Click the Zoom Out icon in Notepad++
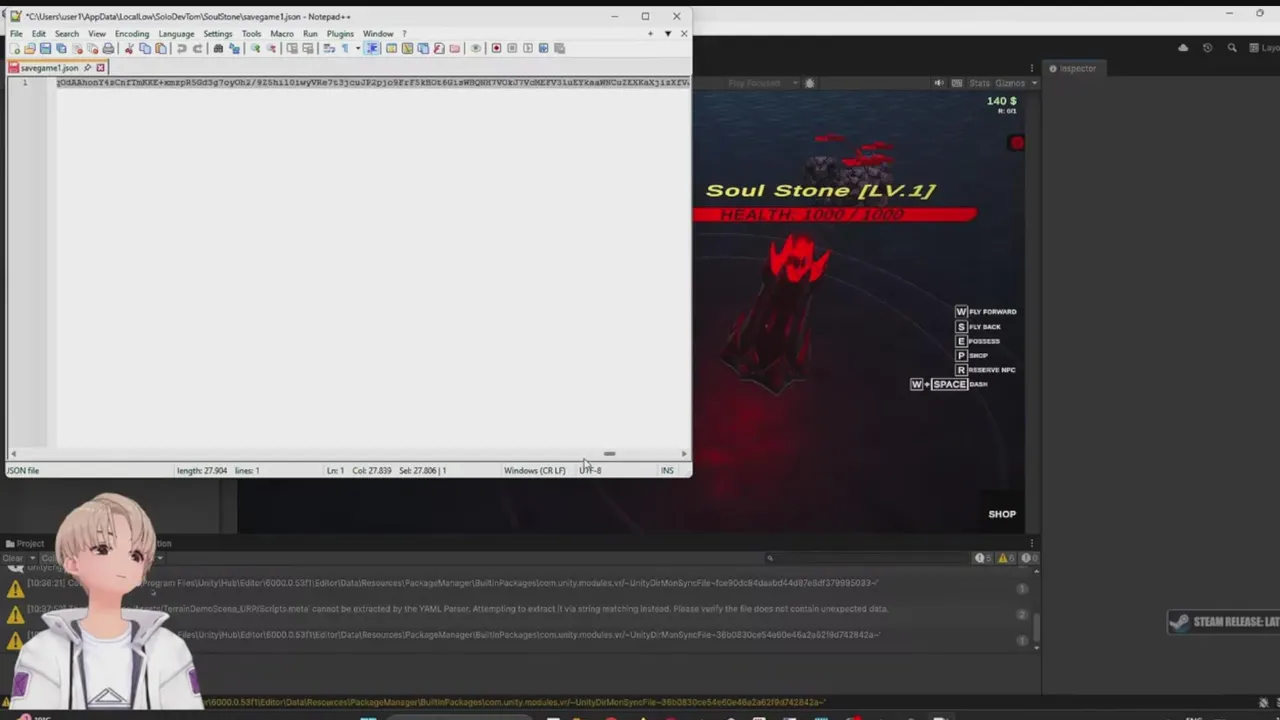This screenshot has height=720, width=1280. 271,48
